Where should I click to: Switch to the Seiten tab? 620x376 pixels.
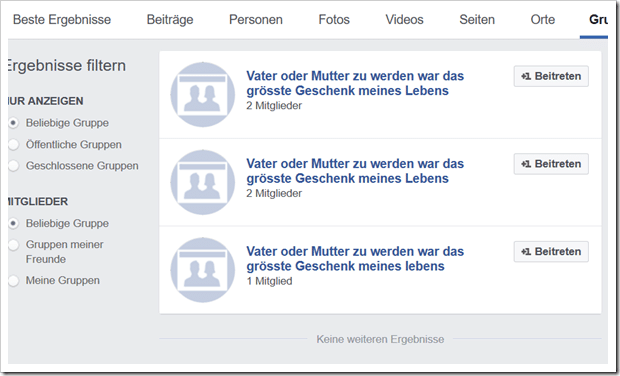click(477, 19)
